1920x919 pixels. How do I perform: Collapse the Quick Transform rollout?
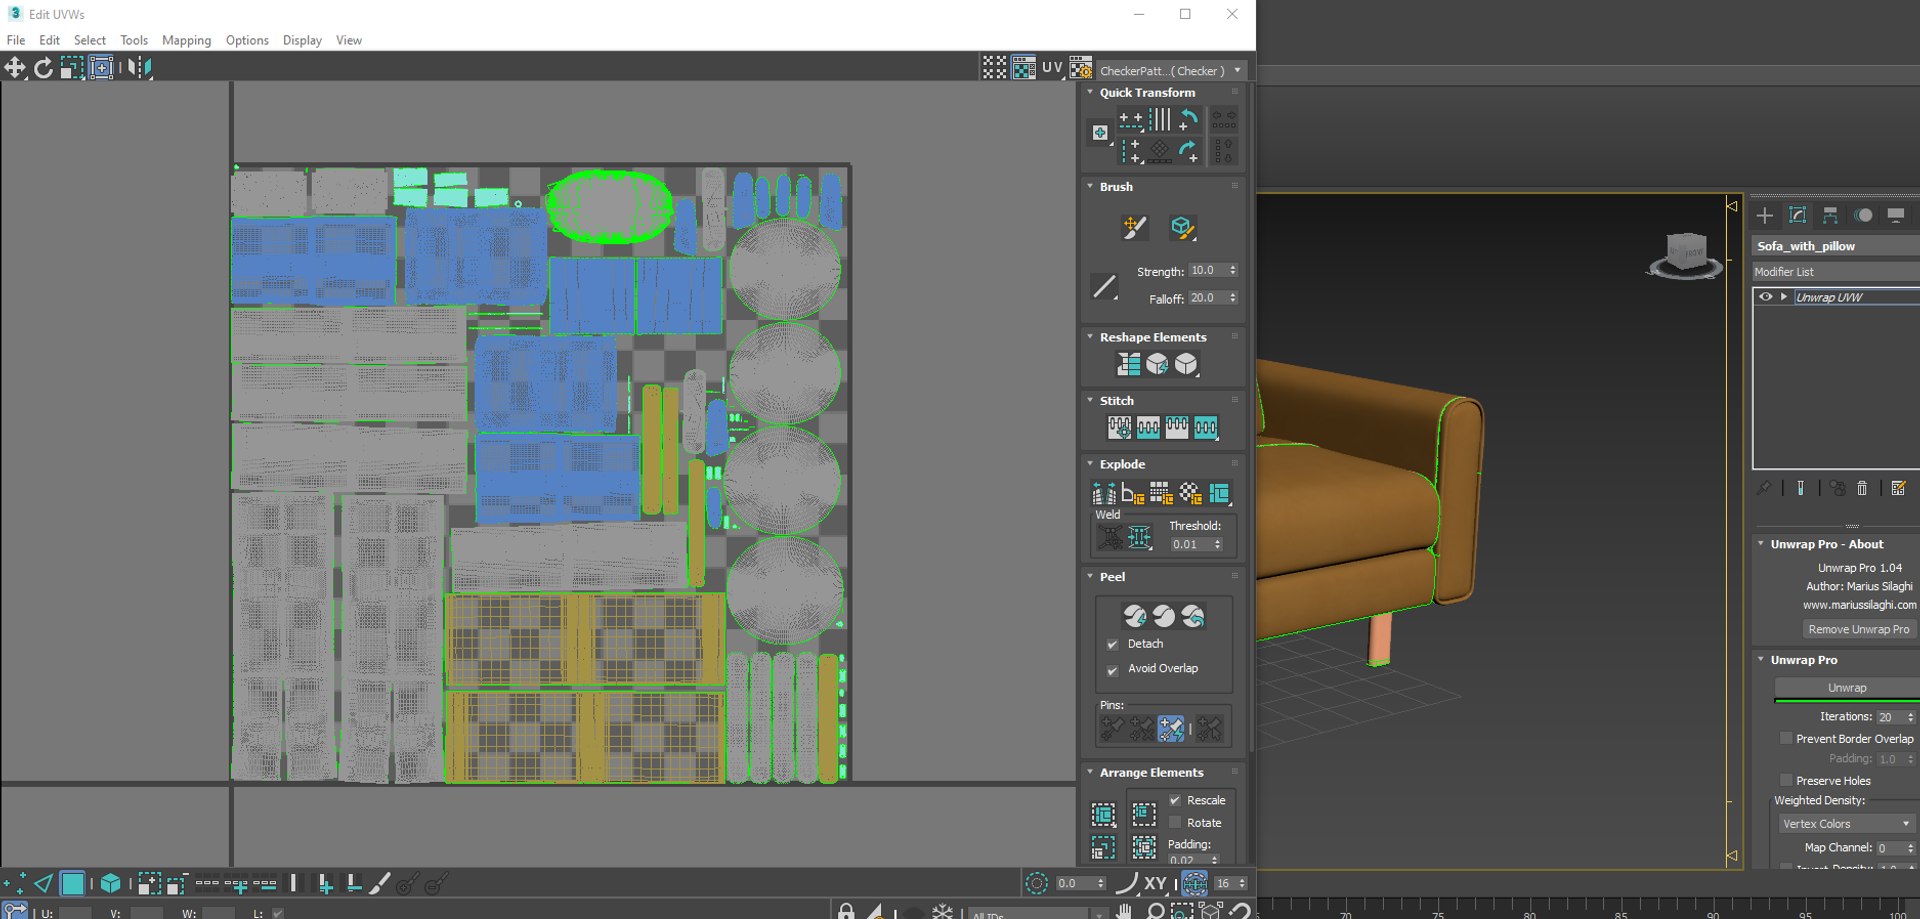point(1090,92)
